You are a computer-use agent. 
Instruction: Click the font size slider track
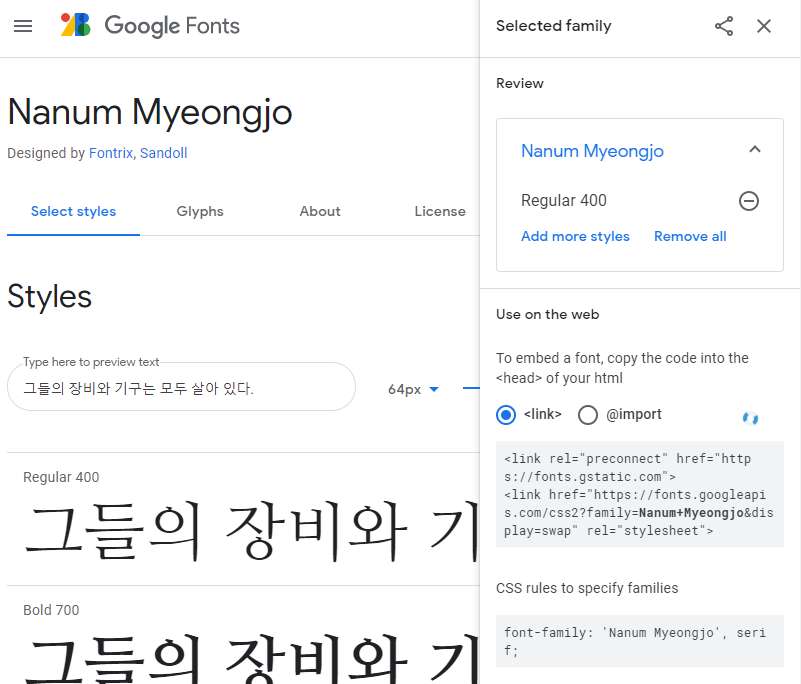point(471,388)
